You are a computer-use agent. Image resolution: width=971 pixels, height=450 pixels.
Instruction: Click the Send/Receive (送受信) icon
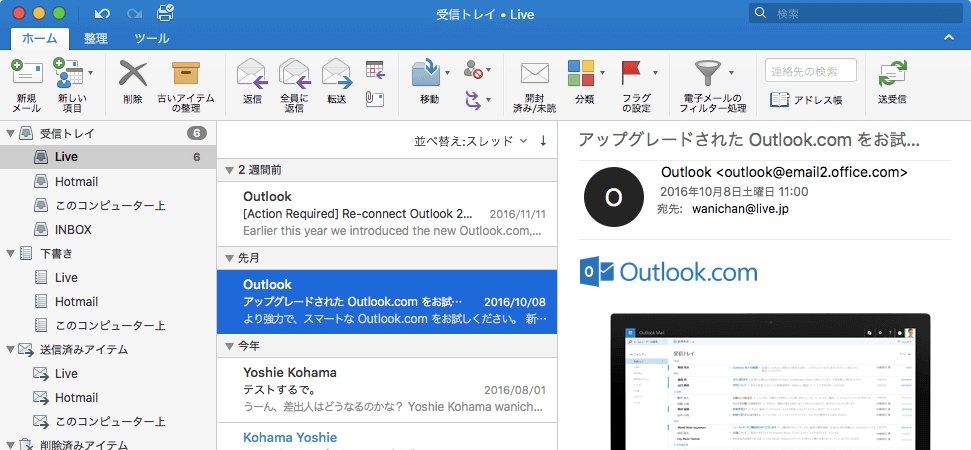pos(892,74)
